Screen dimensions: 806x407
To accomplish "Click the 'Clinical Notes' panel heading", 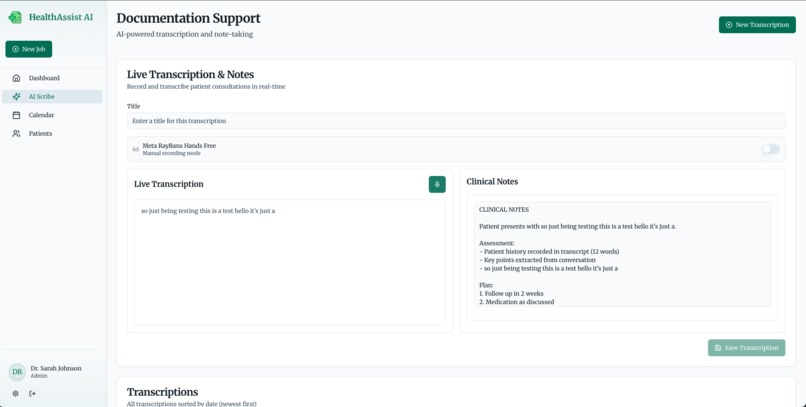I will click(492, 182).
